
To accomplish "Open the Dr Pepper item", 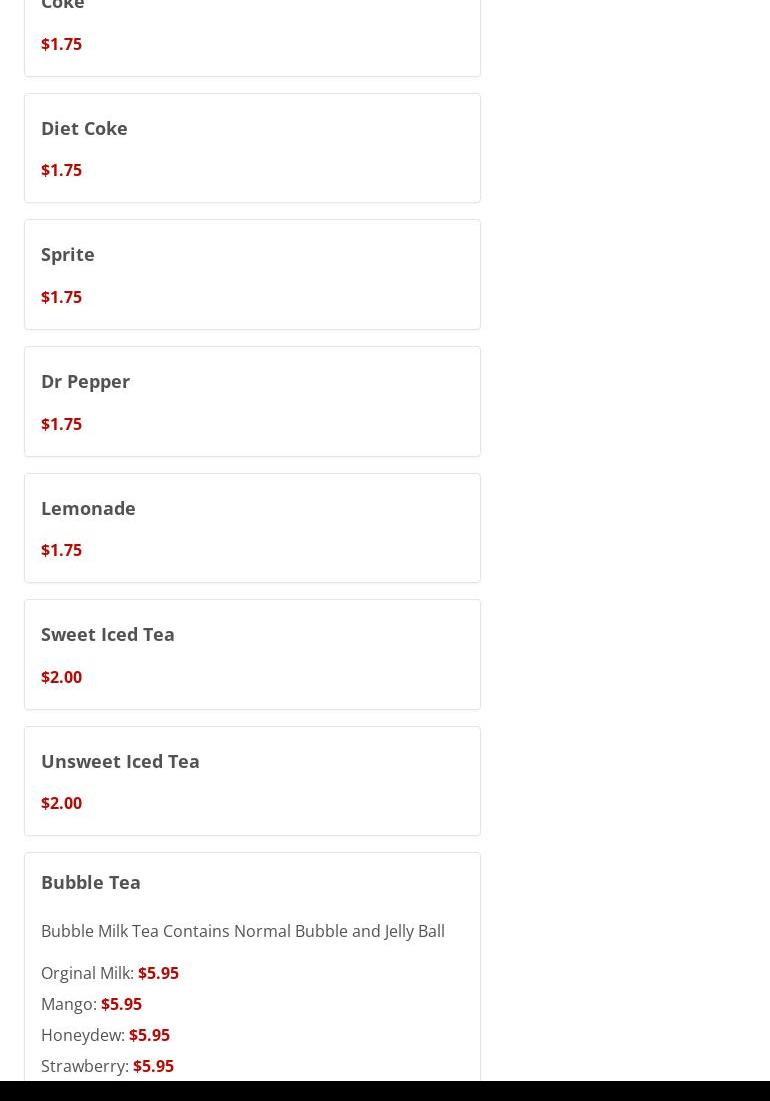I will 252,402.
